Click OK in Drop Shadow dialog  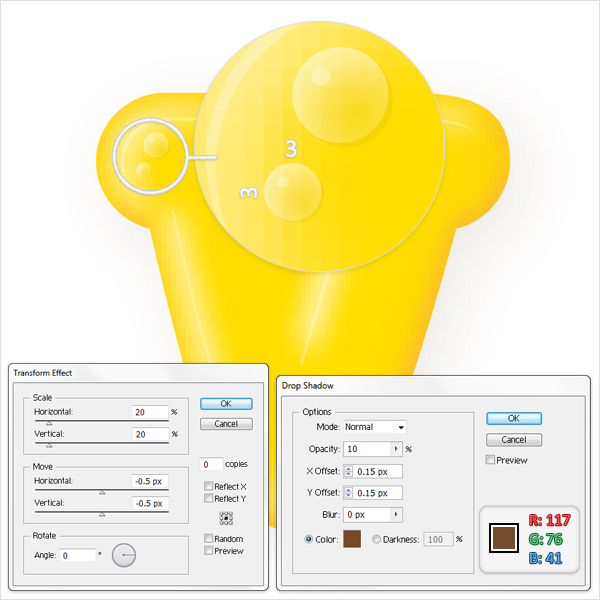[514, 418]
